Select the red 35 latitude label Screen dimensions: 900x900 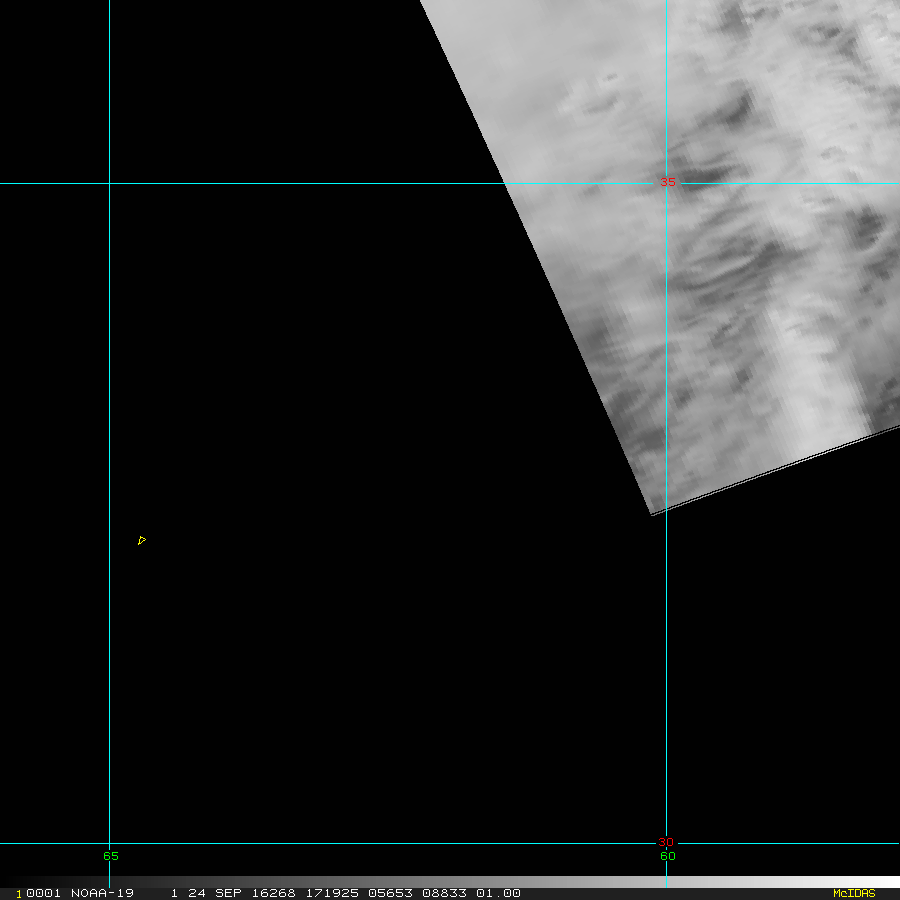tap(667, 183)
